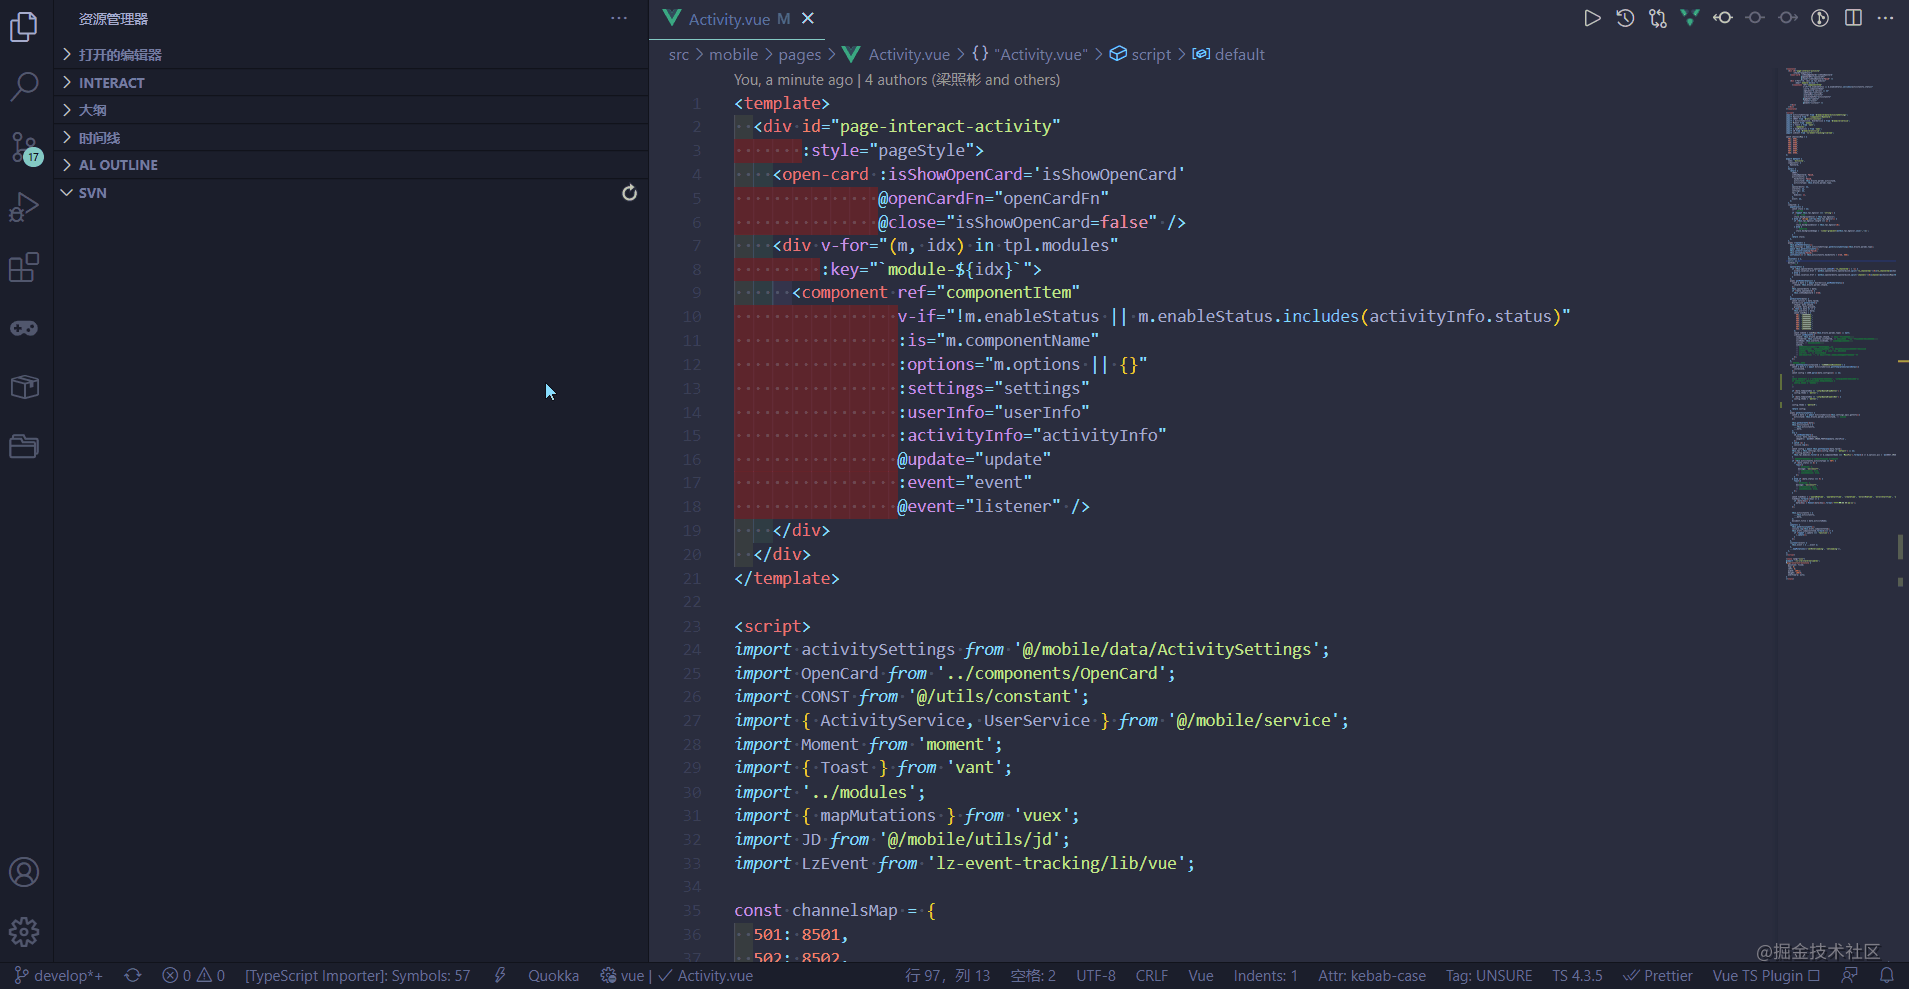Open the package box icon view
The image size is (1909, 989).
point(24,387)
